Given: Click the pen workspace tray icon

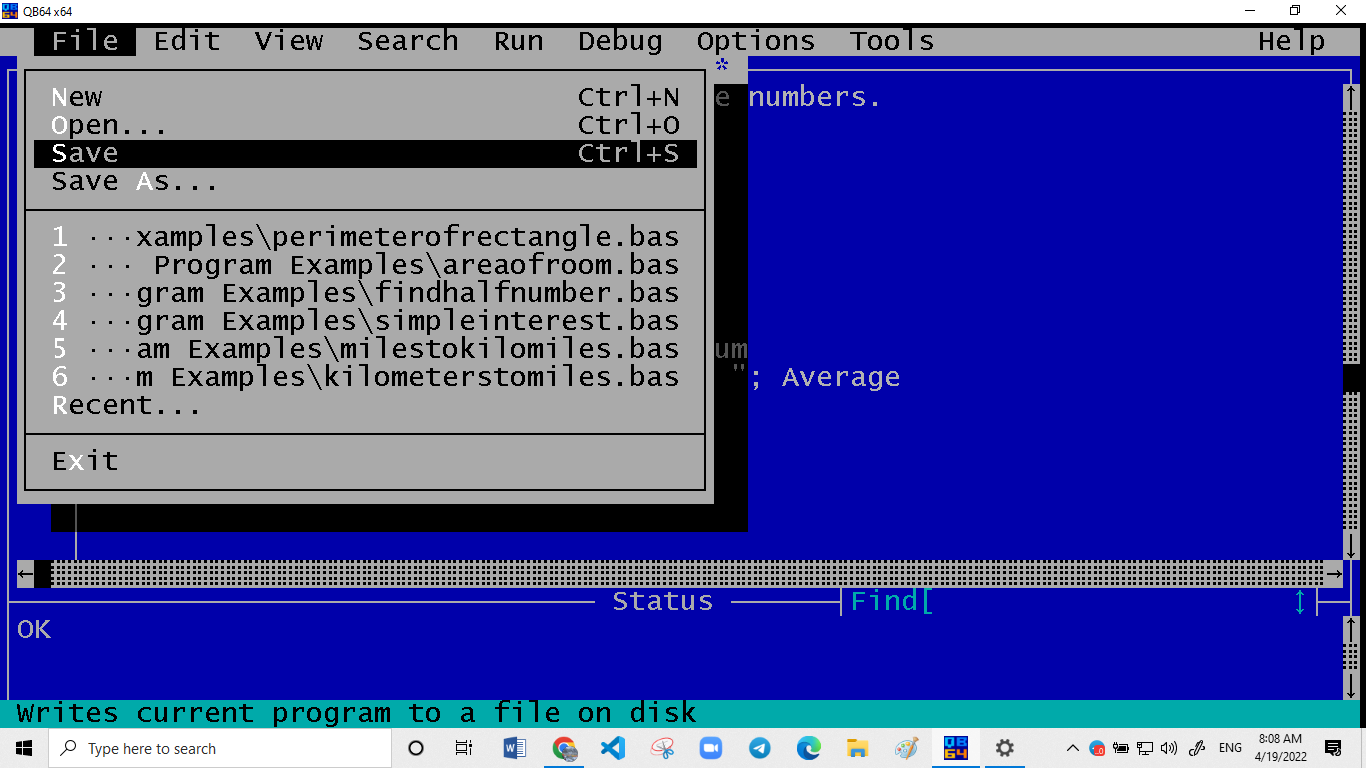Looking at the screenshot, I should point(1197,748).
